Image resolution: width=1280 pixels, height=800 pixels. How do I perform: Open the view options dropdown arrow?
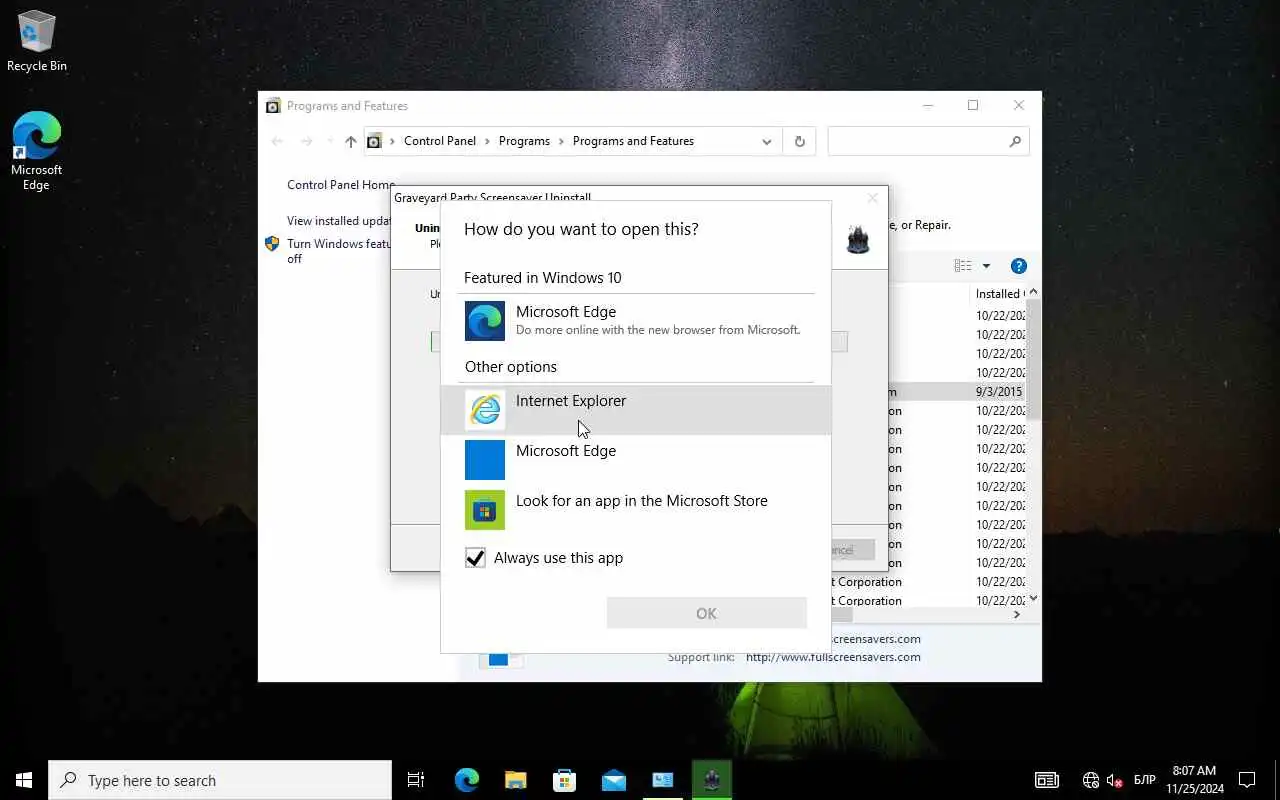click(986, 266)
